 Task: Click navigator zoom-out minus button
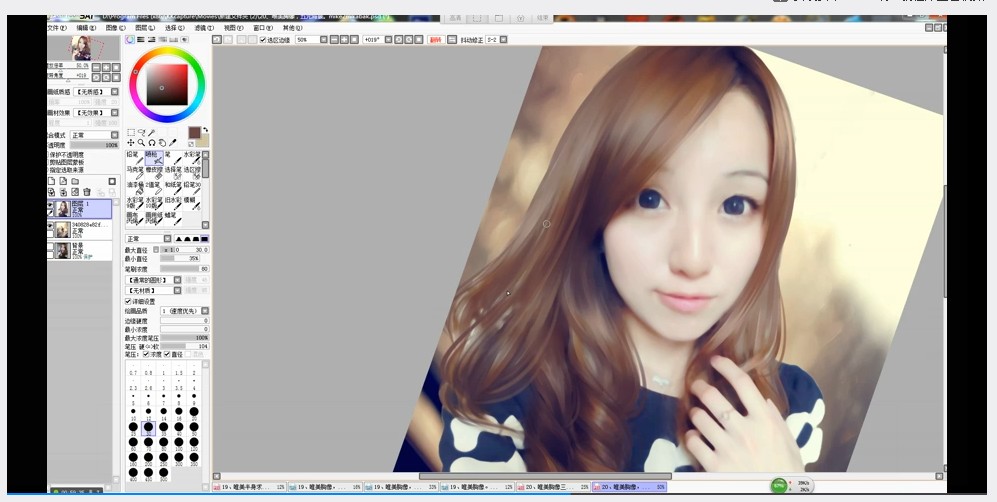[97, 67]
